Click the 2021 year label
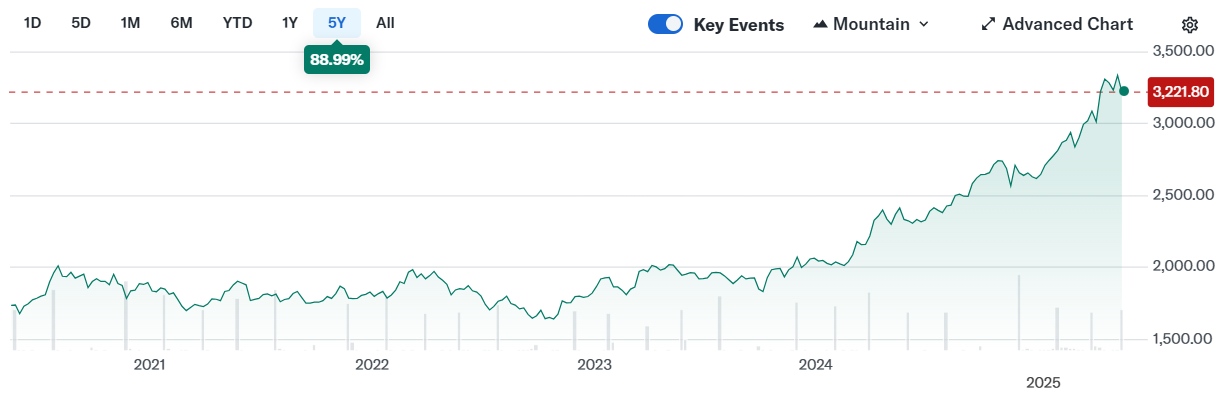1223x400 pixels. pos(149,365)
